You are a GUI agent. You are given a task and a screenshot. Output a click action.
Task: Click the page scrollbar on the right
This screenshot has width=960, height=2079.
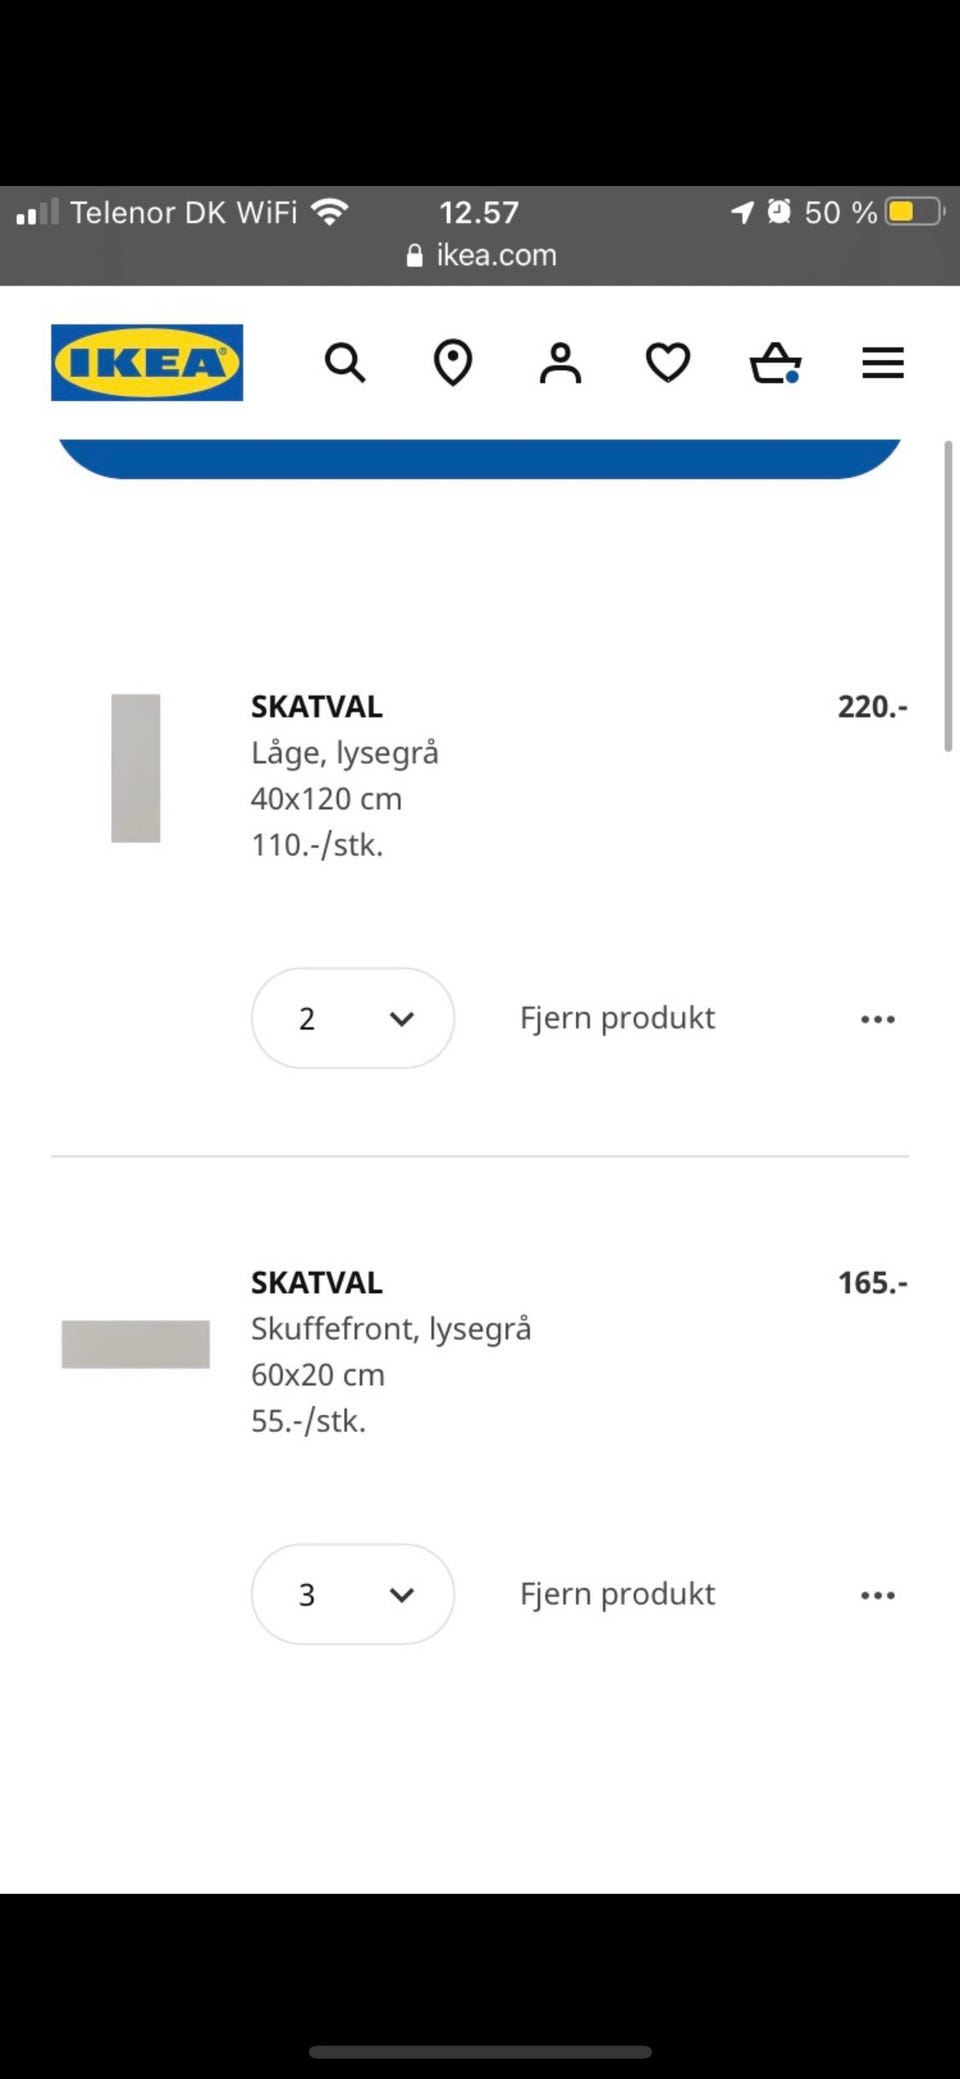(x=948, y=596)
